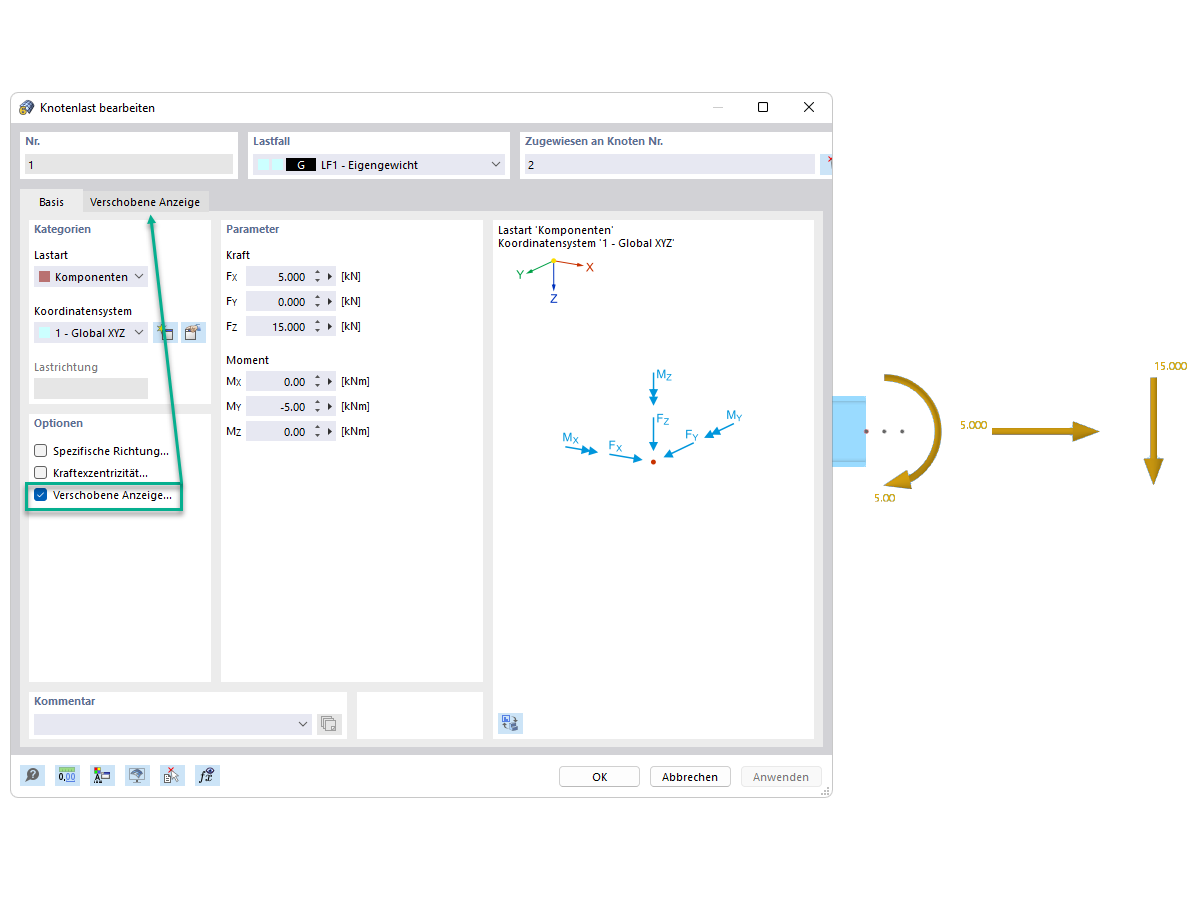Click the third bottom toolbar icon left of the monitor icon
This screenshot has height=900, width=1200.
tap(102, 775)
